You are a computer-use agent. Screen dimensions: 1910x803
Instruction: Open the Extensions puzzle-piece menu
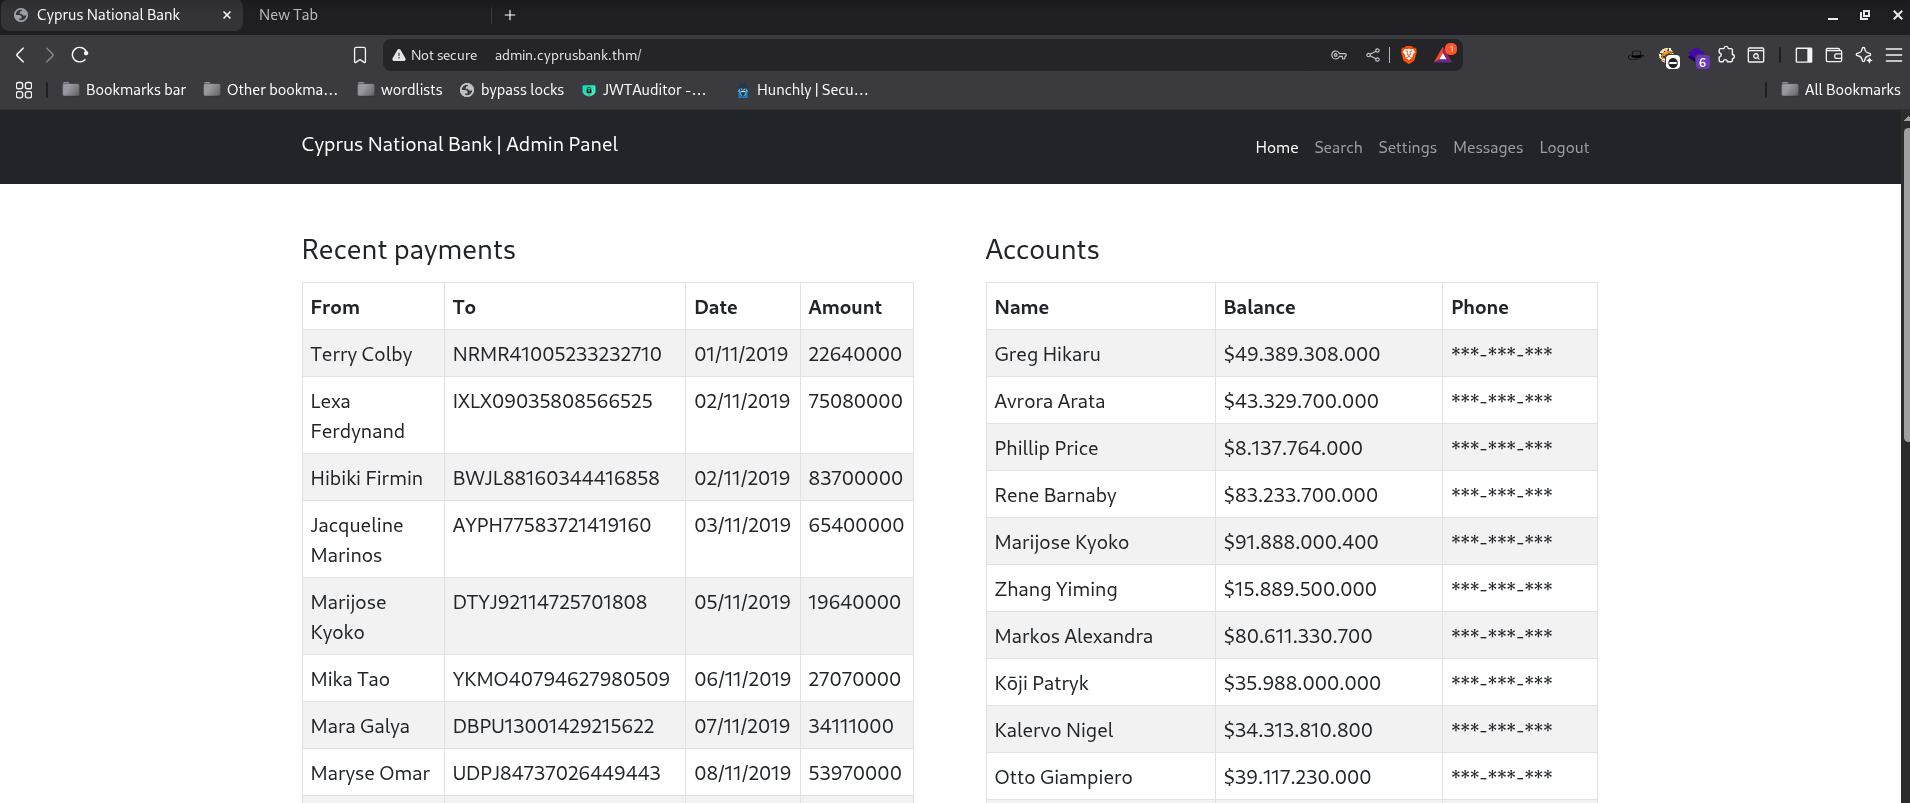pyautogui.click(x=1726, y=55)
